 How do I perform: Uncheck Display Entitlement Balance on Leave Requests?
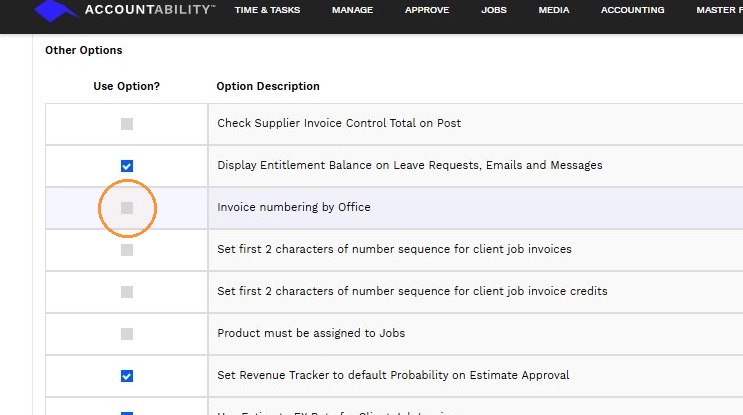(x=127, y=166)
